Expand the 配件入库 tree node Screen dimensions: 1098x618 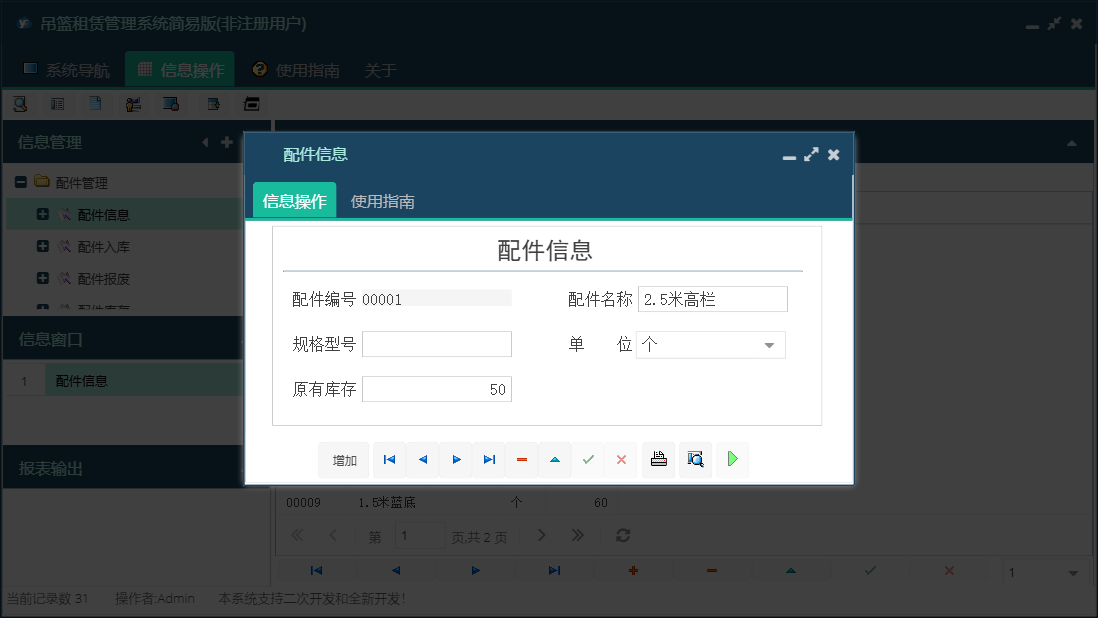pos(42,246)
